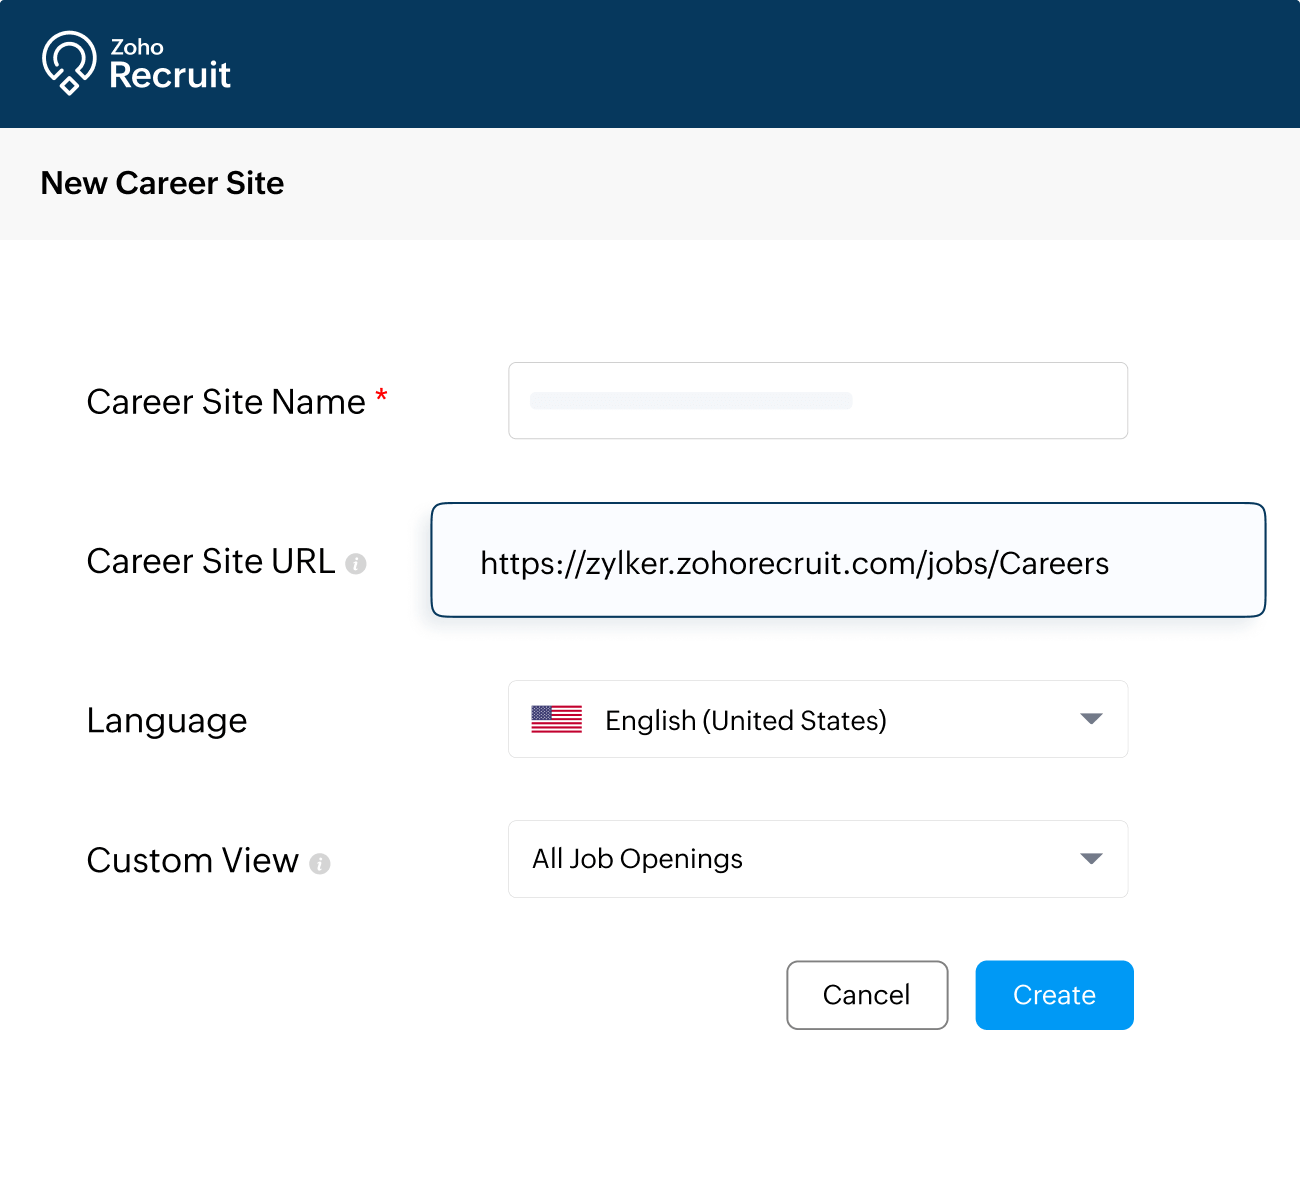Image resolution: width=1300 pixels, height=1200 pixels.
Task: Click the All Job Openings selection
Action: pyautogui.click(x=637, y=859)
